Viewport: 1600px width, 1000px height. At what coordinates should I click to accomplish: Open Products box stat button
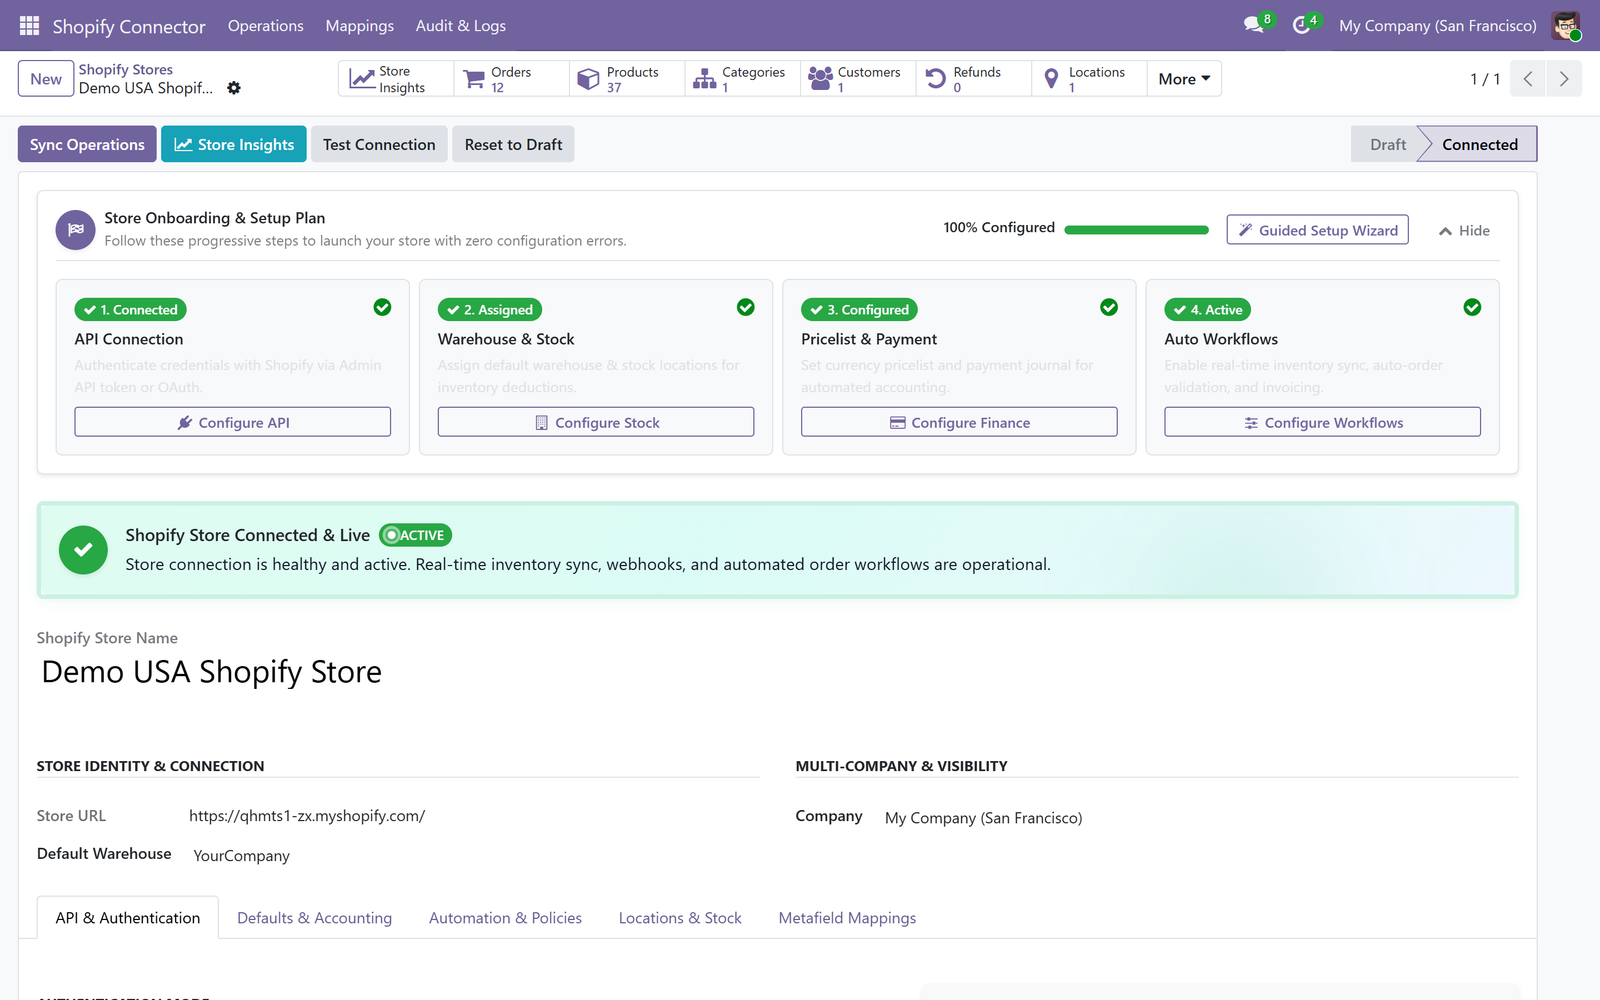(627, 79)
